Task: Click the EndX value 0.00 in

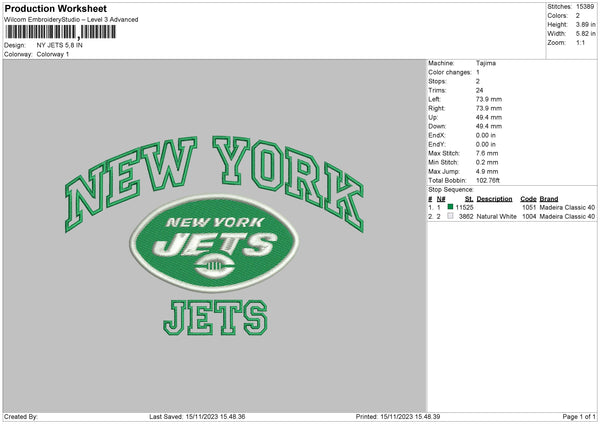Action: click(x=486, y=135)
